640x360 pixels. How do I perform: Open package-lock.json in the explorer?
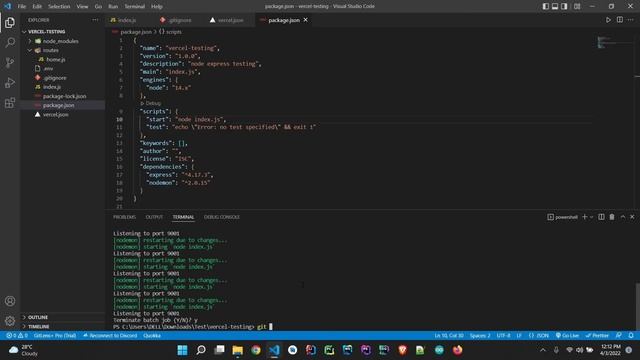(62, 96)
